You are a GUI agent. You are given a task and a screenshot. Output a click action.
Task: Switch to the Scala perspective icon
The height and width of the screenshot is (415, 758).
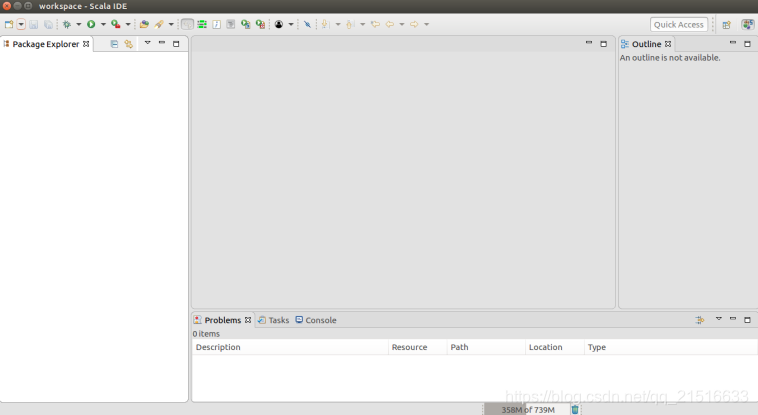[748, 24]
